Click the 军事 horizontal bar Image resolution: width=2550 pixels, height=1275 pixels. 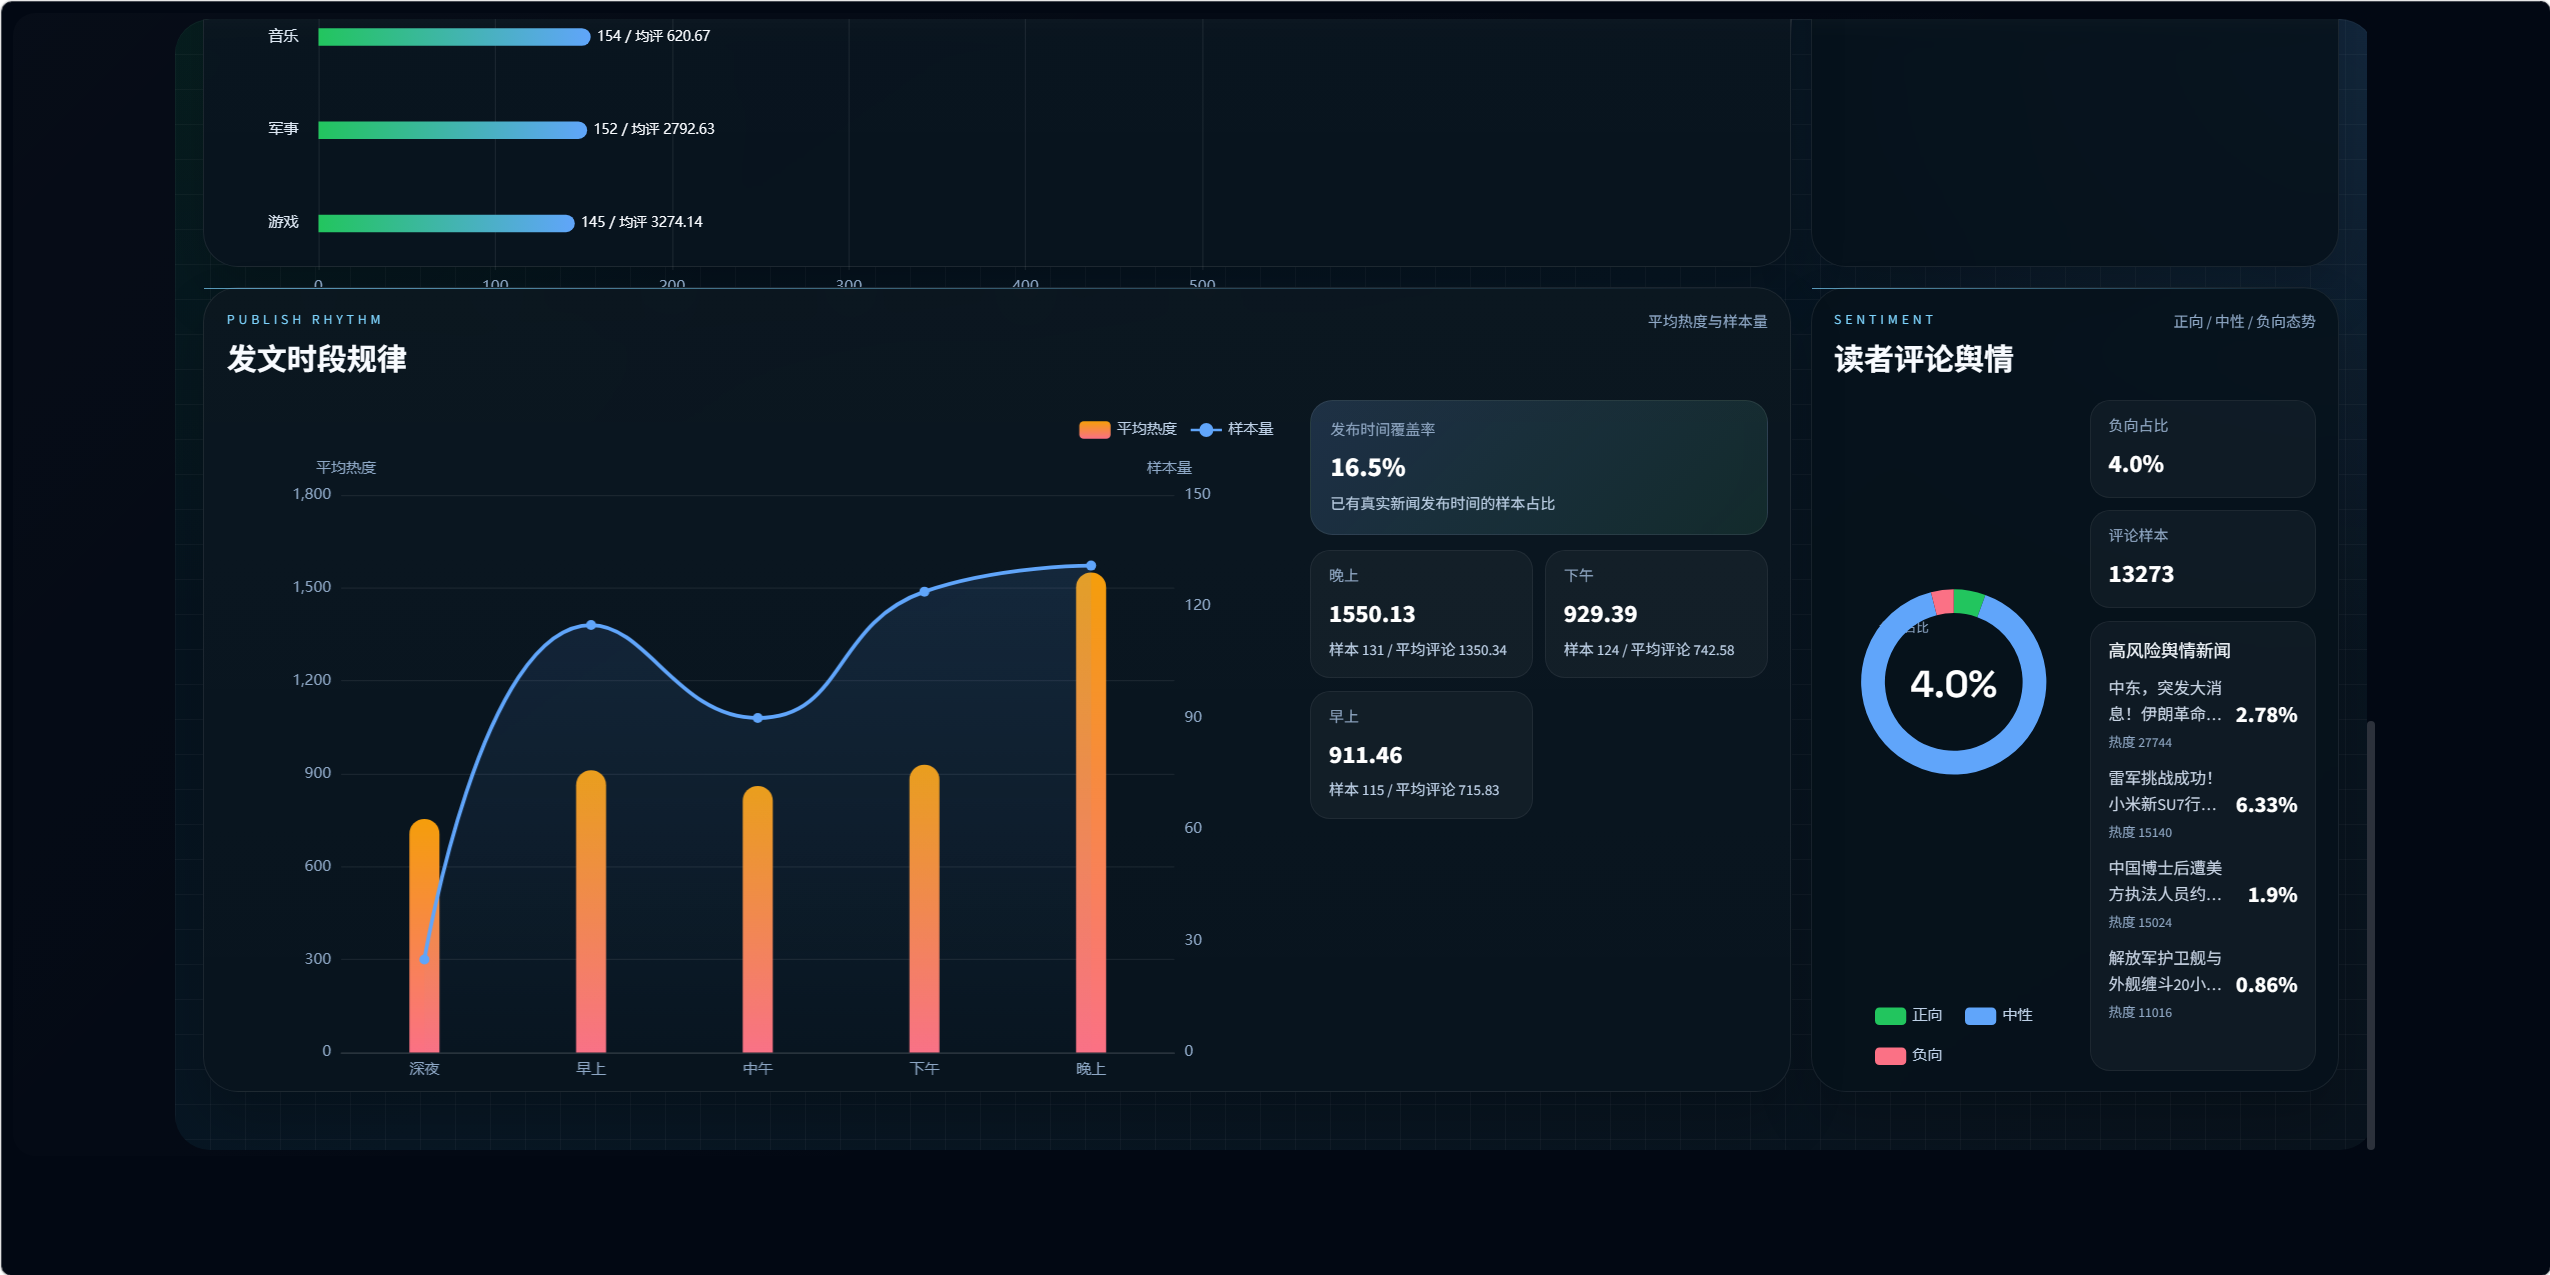[x=452, y=130]
